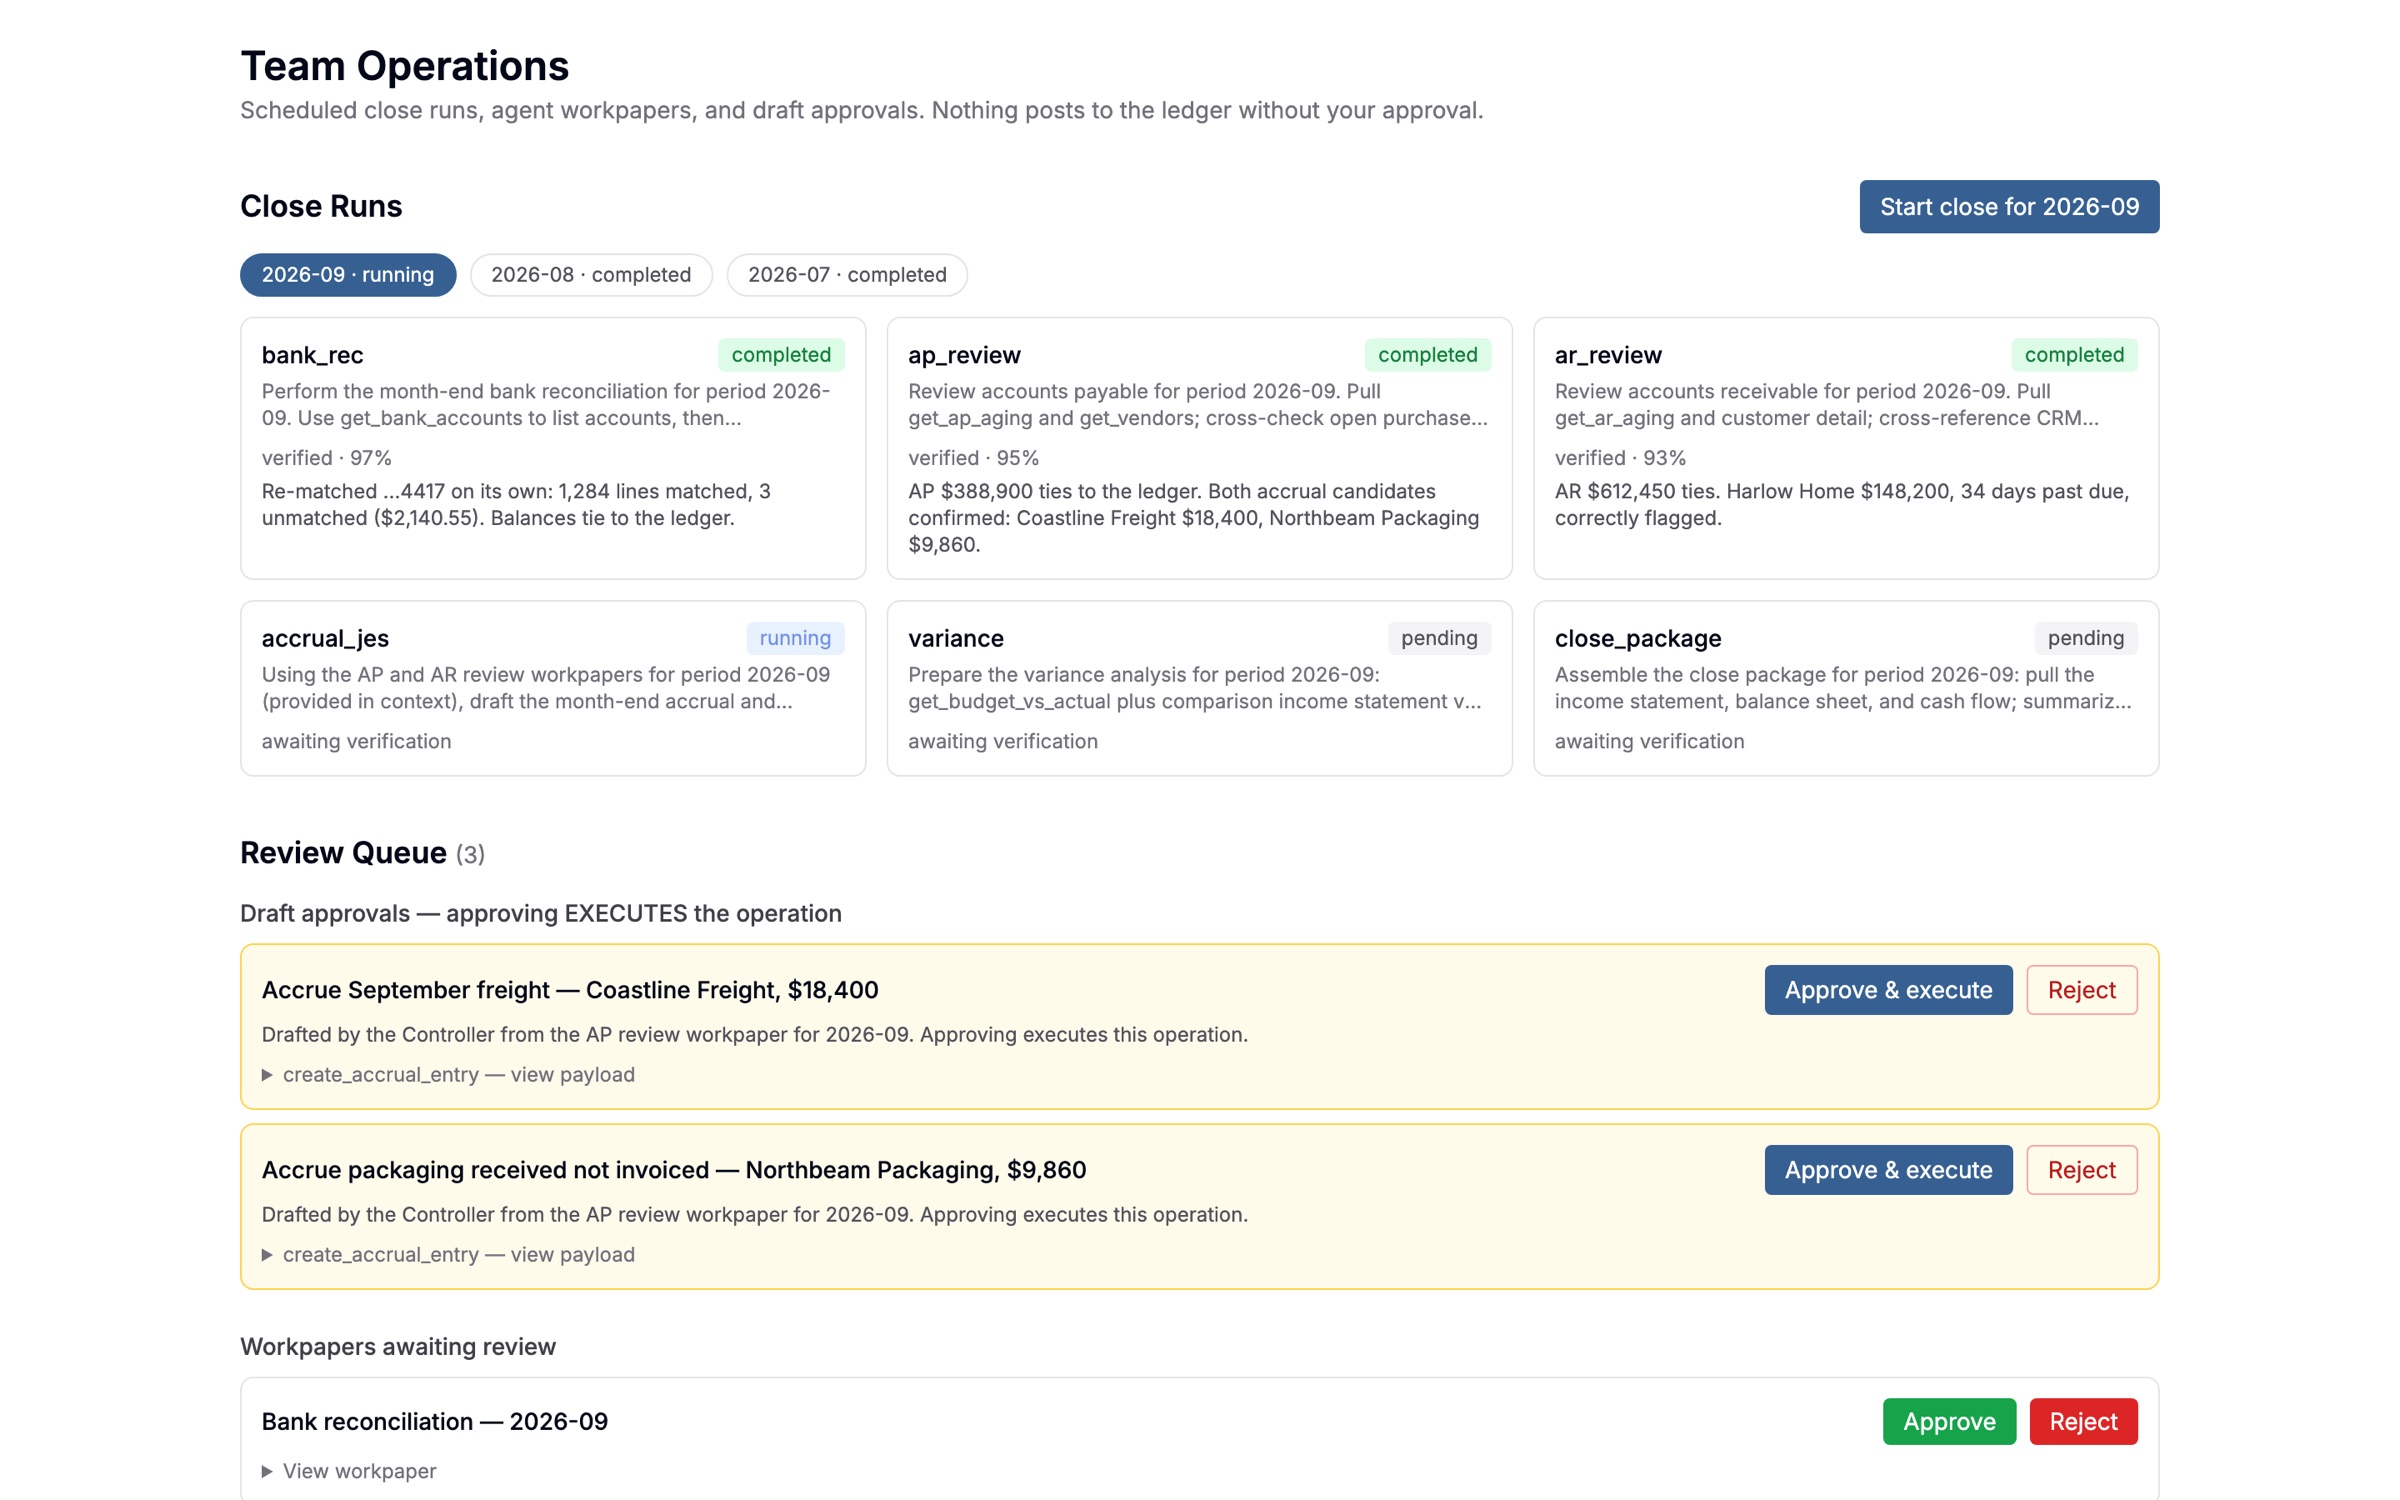Click the 'verified · 95%' text on ap_review

973,458
